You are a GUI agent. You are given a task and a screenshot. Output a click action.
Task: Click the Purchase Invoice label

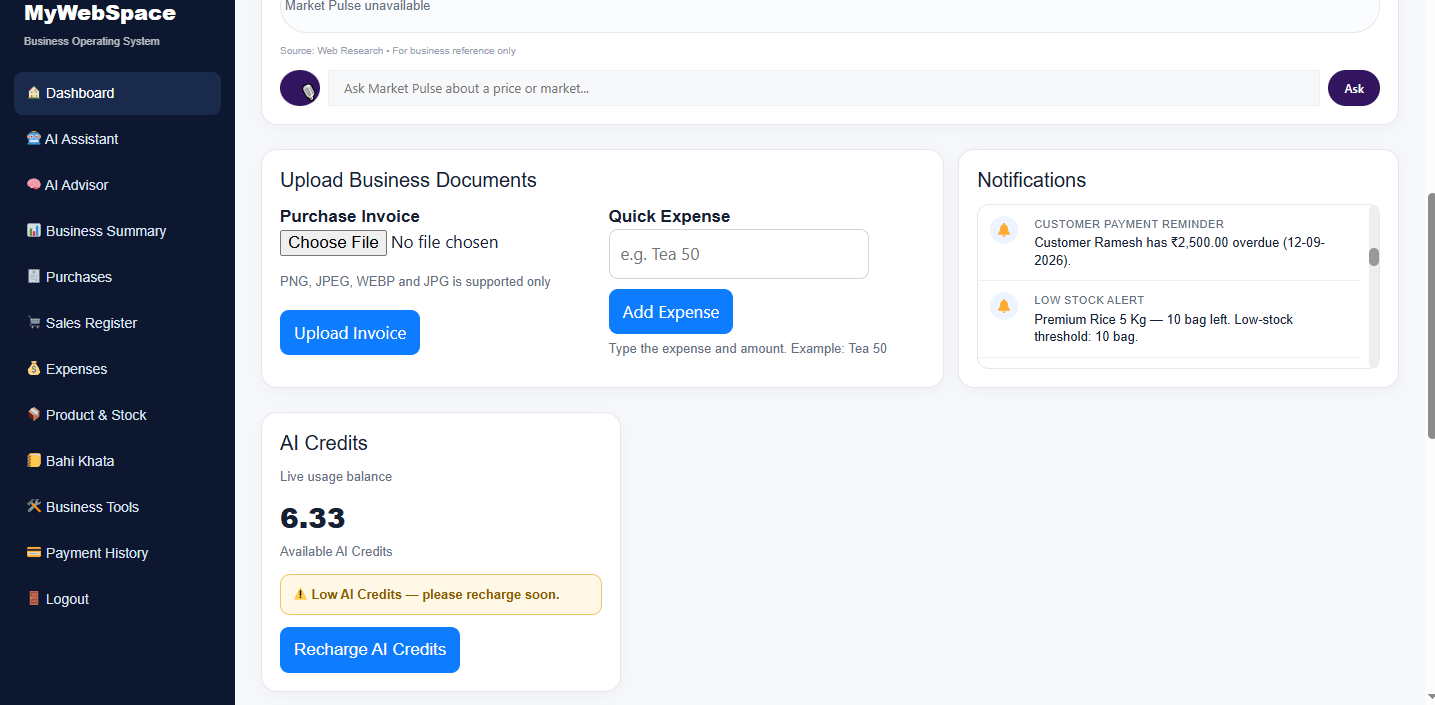click(x=350, y=216)
